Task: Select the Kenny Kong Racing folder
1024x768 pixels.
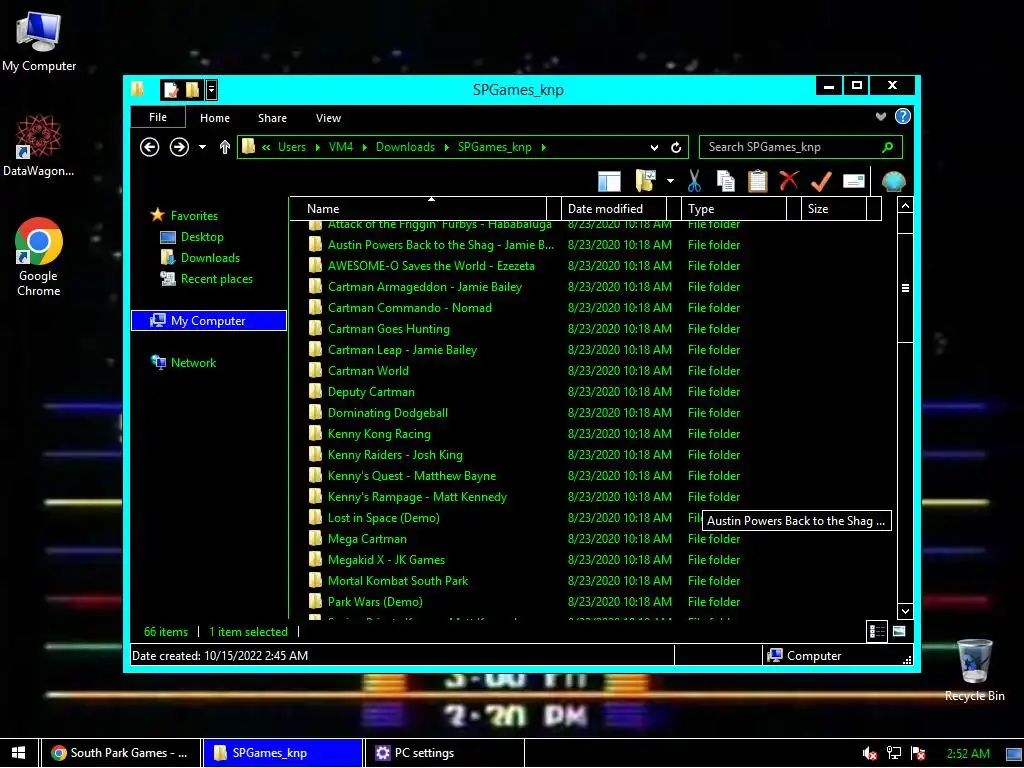Action: 379,434
